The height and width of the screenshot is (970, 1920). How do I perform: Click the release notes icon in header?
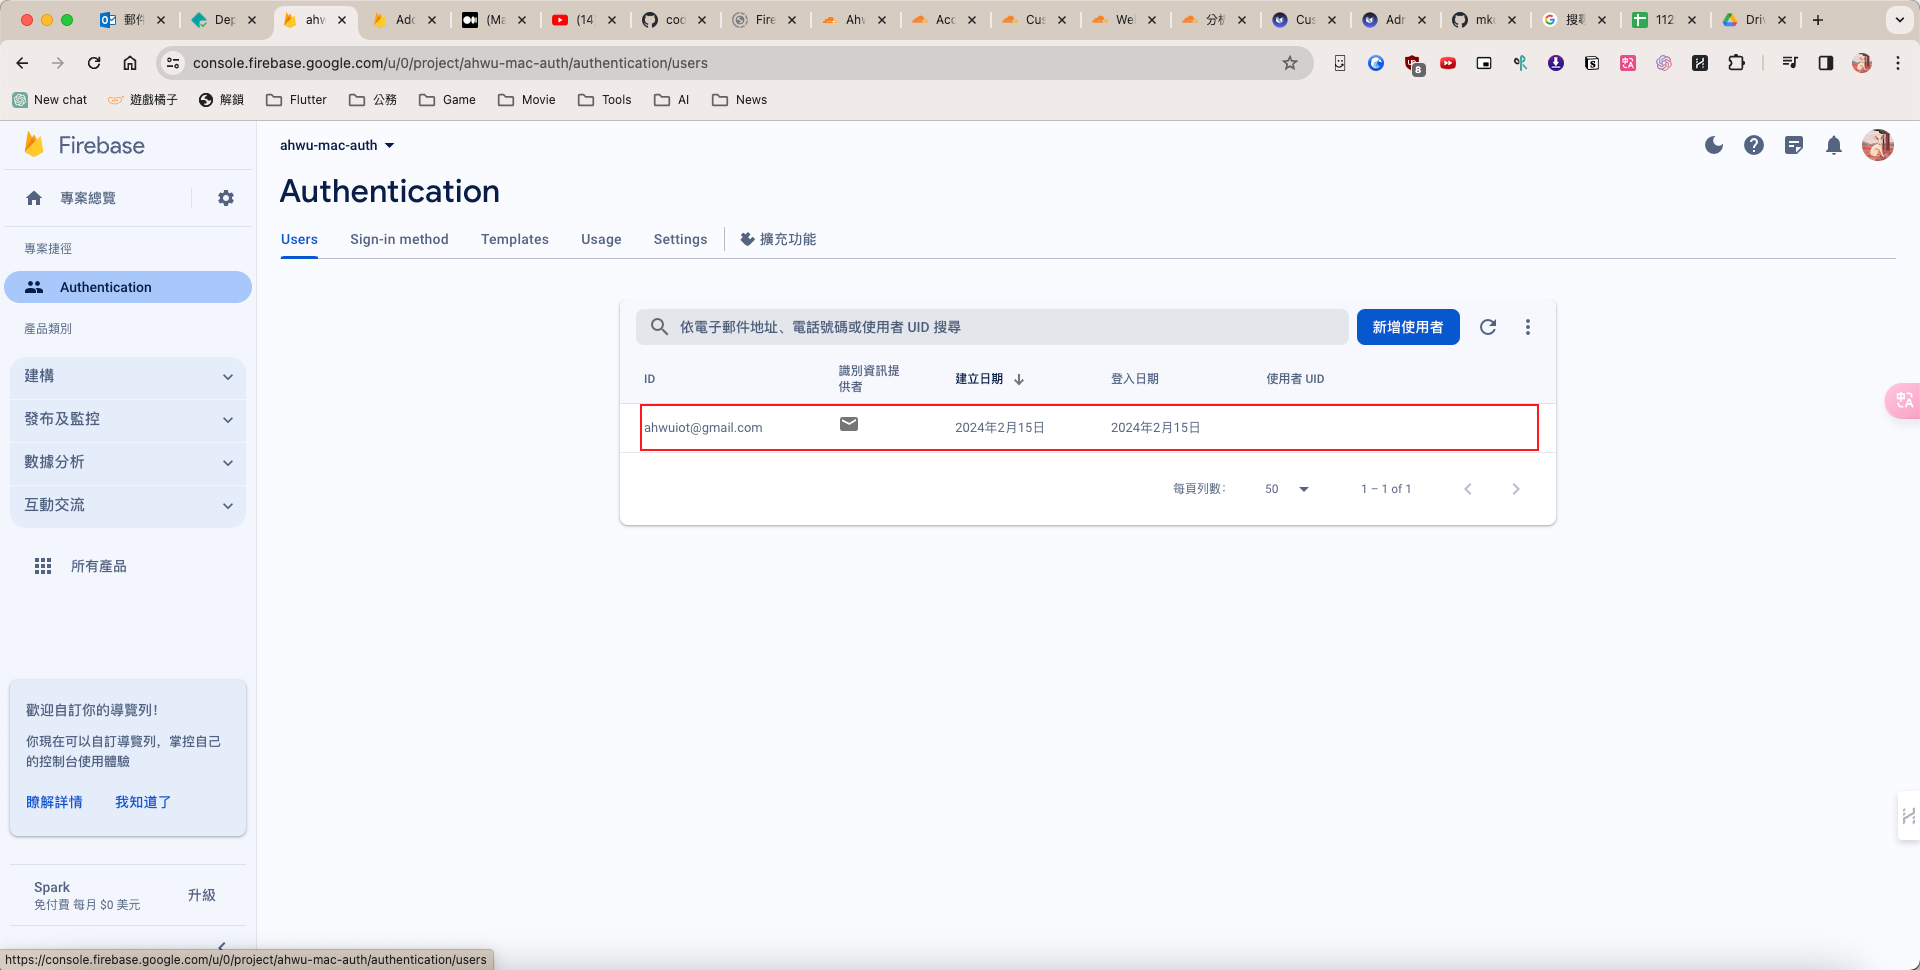(1793, 146)
